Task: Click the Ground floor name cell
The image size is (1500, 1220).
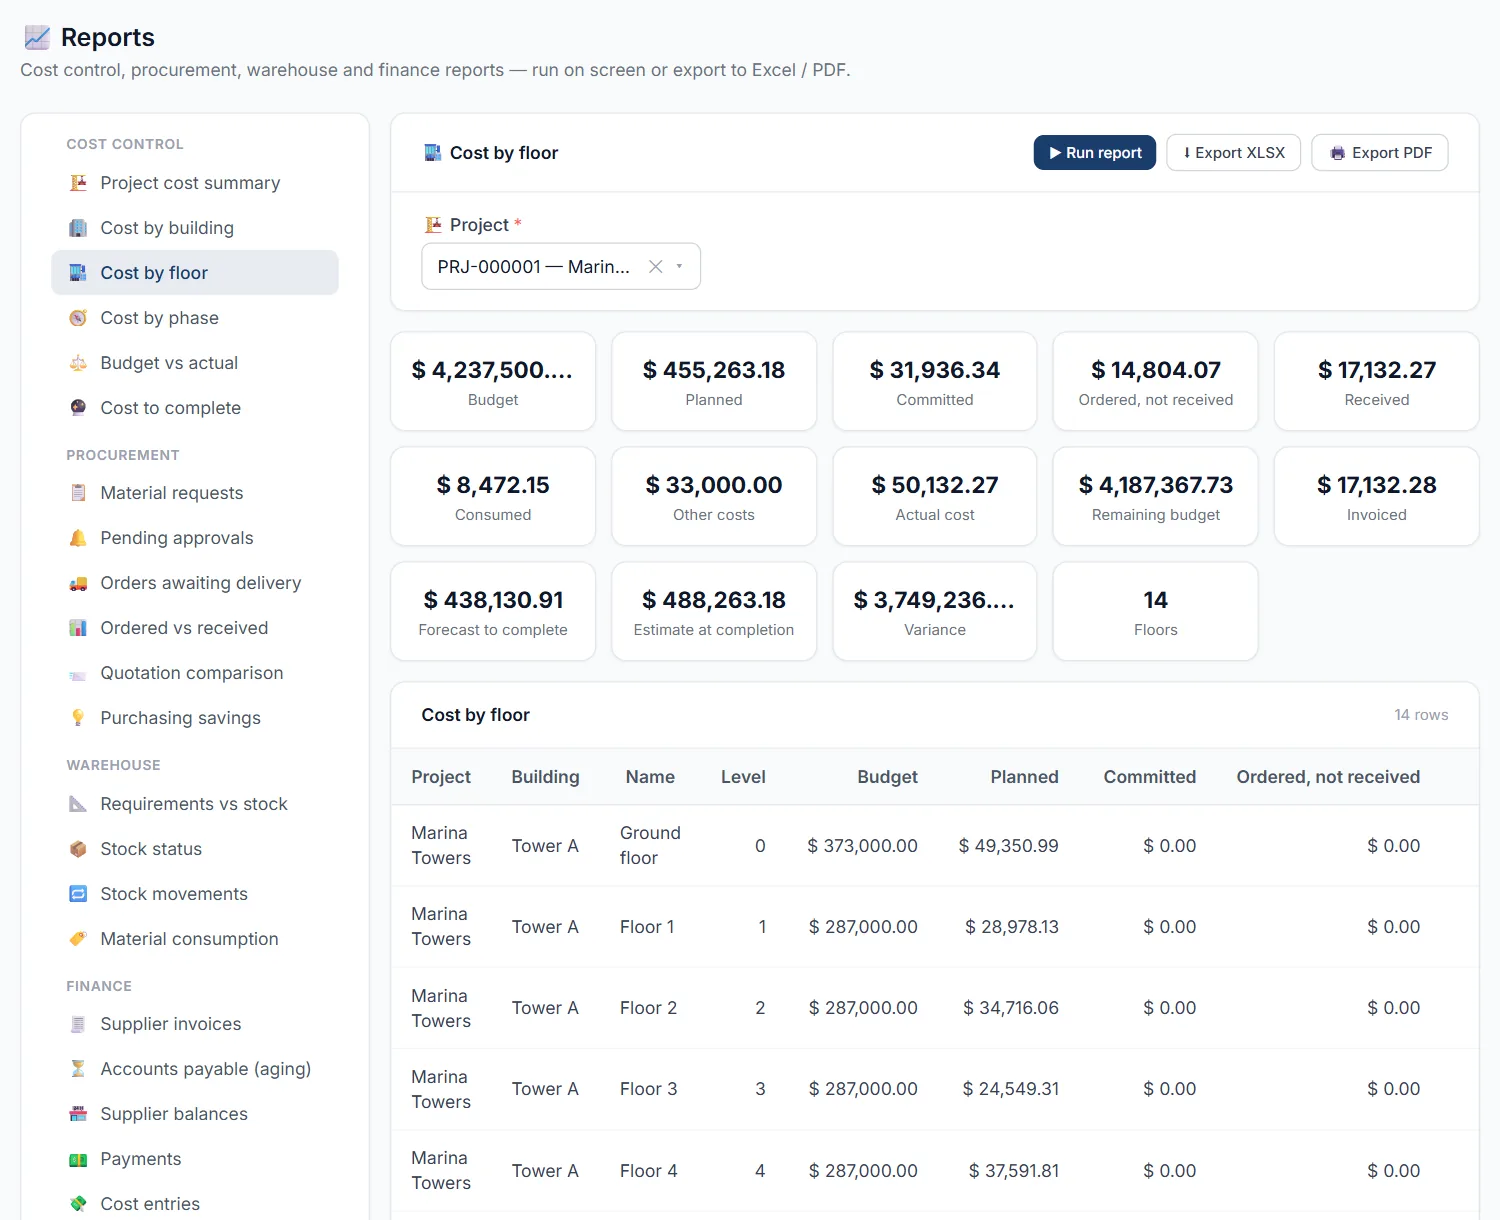Action: pyautogui.click(x=650, y=846)
